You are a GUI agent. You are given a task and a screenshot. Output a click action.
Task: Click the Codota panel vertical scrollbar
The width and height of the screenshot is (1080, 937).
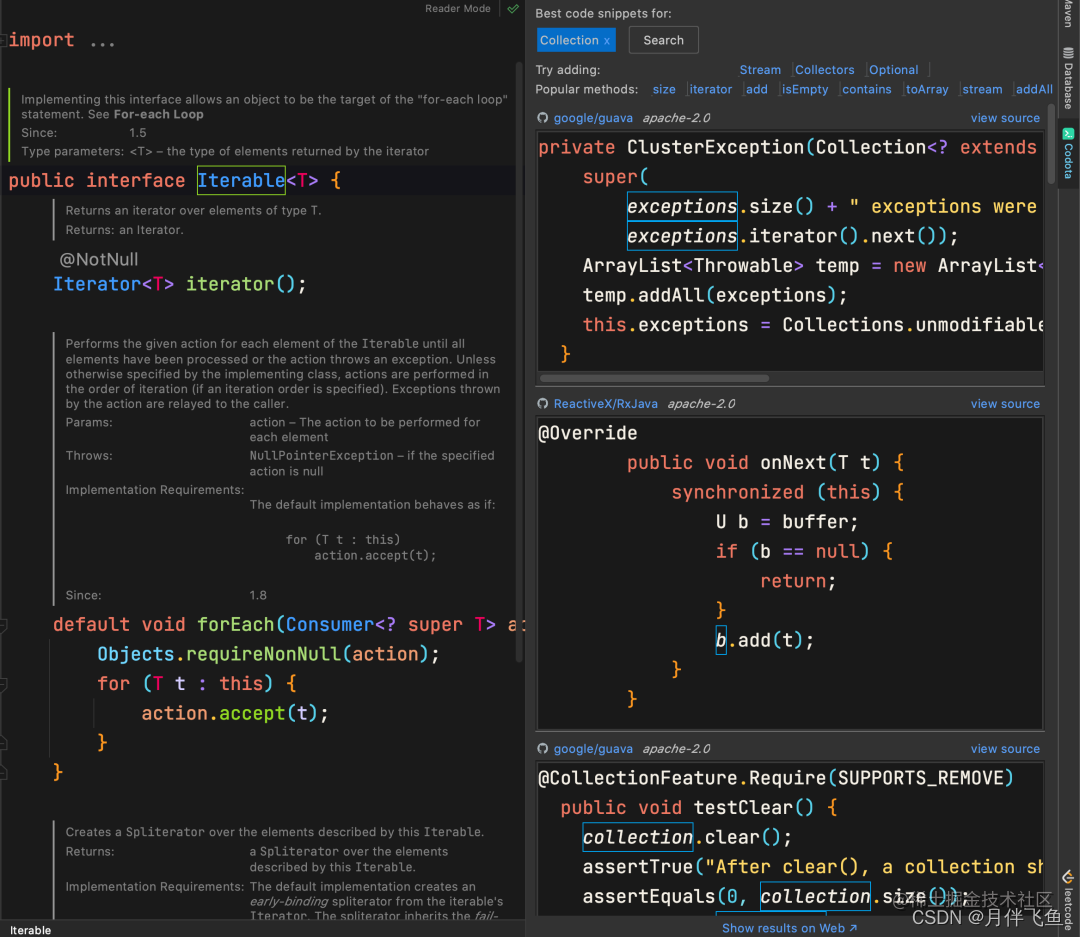point(1051,143)
